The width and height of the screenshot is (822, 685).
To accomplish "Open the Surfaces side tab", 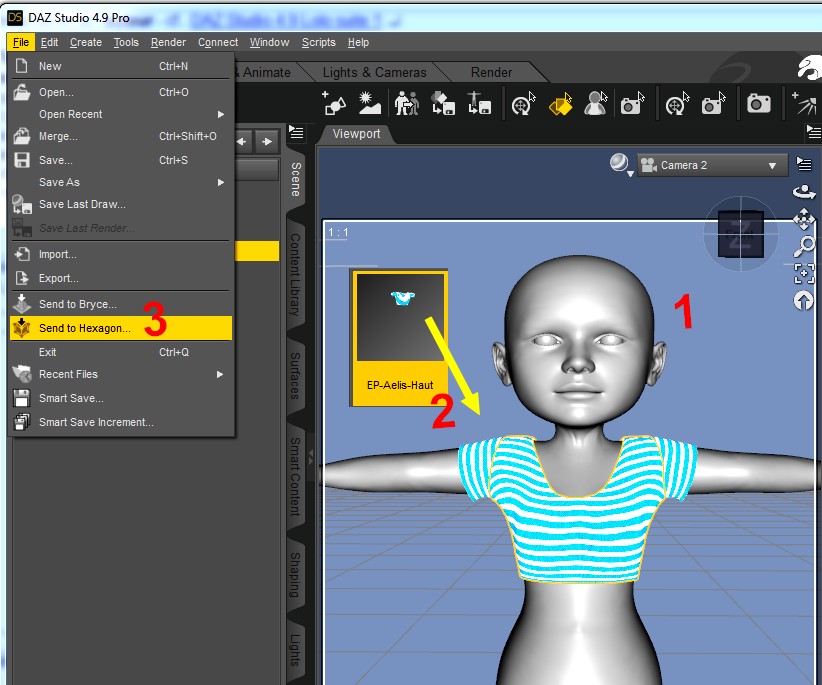I will point(295,375).
